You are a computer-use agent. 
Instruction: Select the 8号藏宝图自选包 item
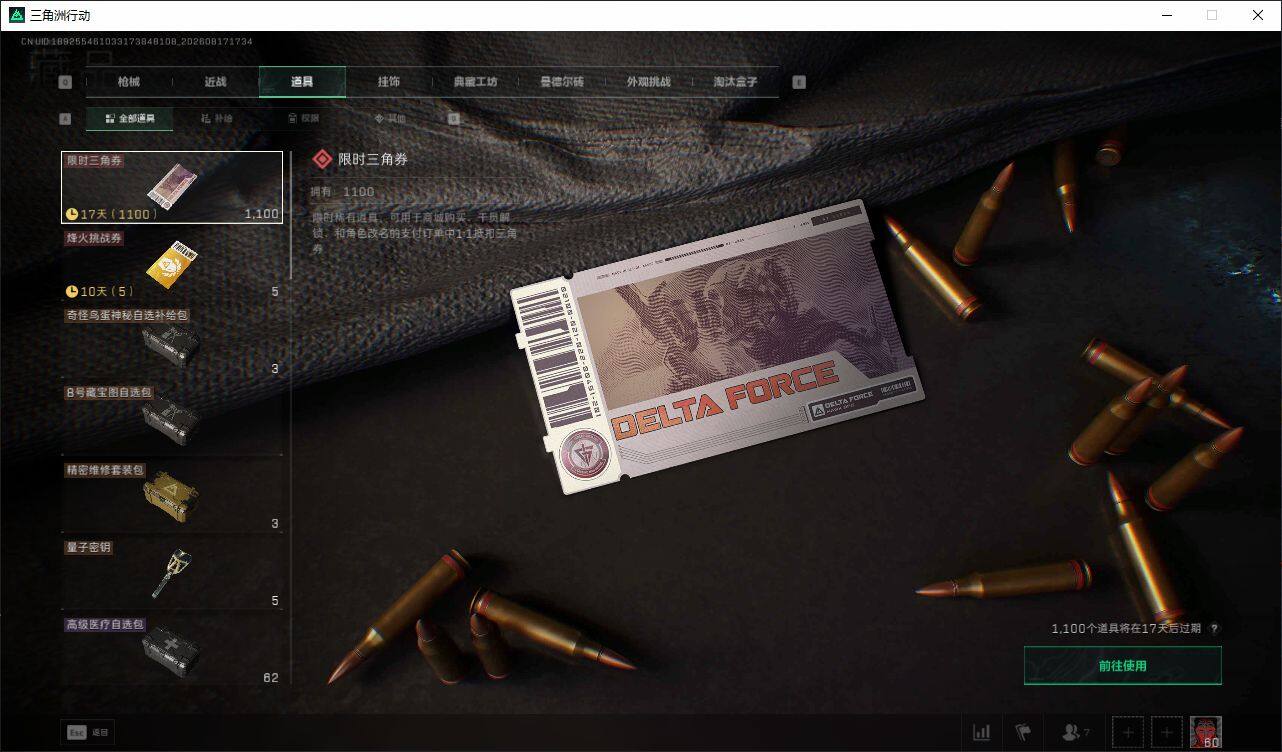click(x=172, y=420)
